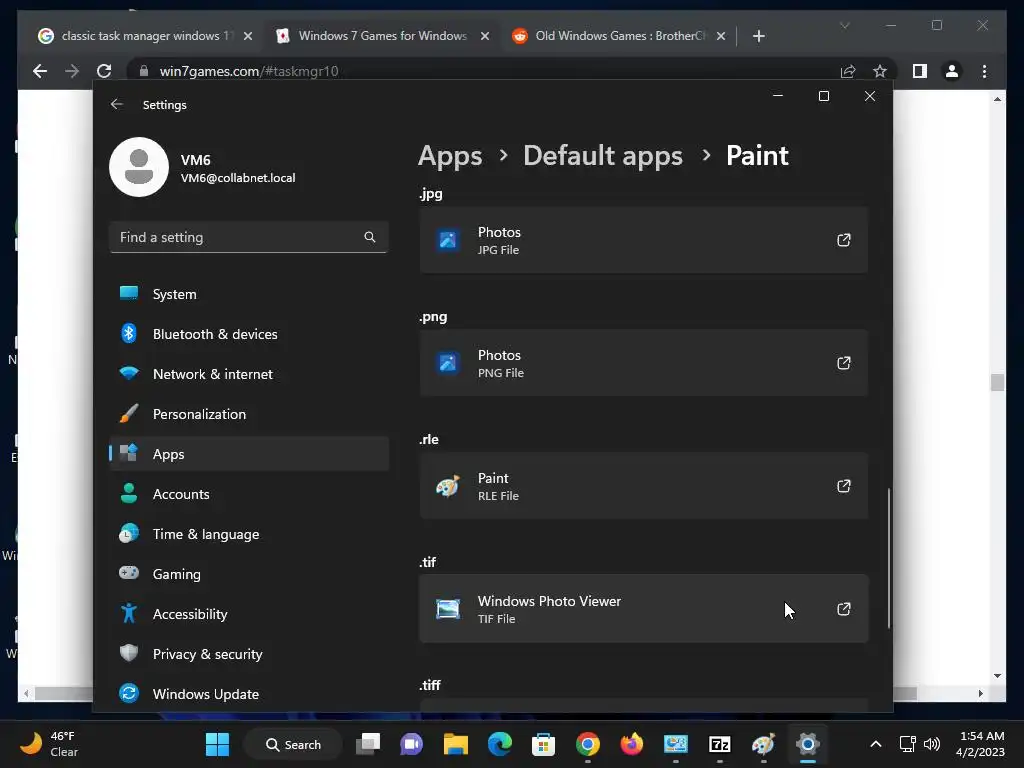1024x768 pixels.
Task: Change the .rle default Paint app
Action: (644, 486)
